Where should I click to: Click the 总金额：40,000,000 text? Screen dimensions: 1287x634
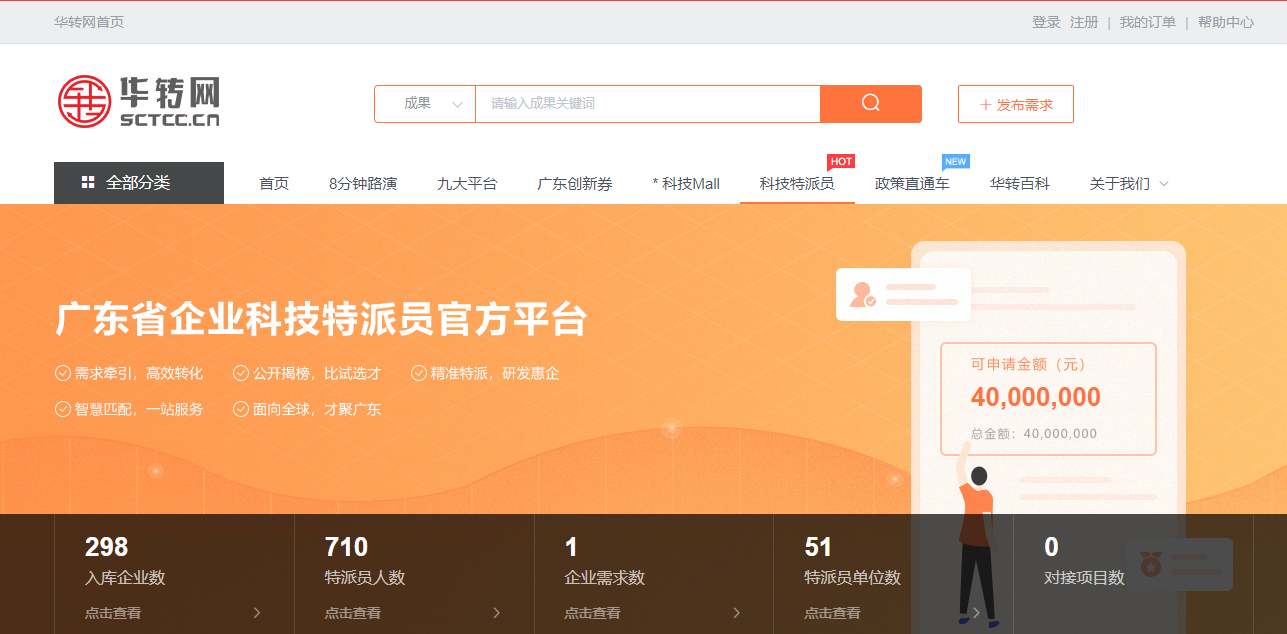pyautogui.click(x=1034, y=434)
